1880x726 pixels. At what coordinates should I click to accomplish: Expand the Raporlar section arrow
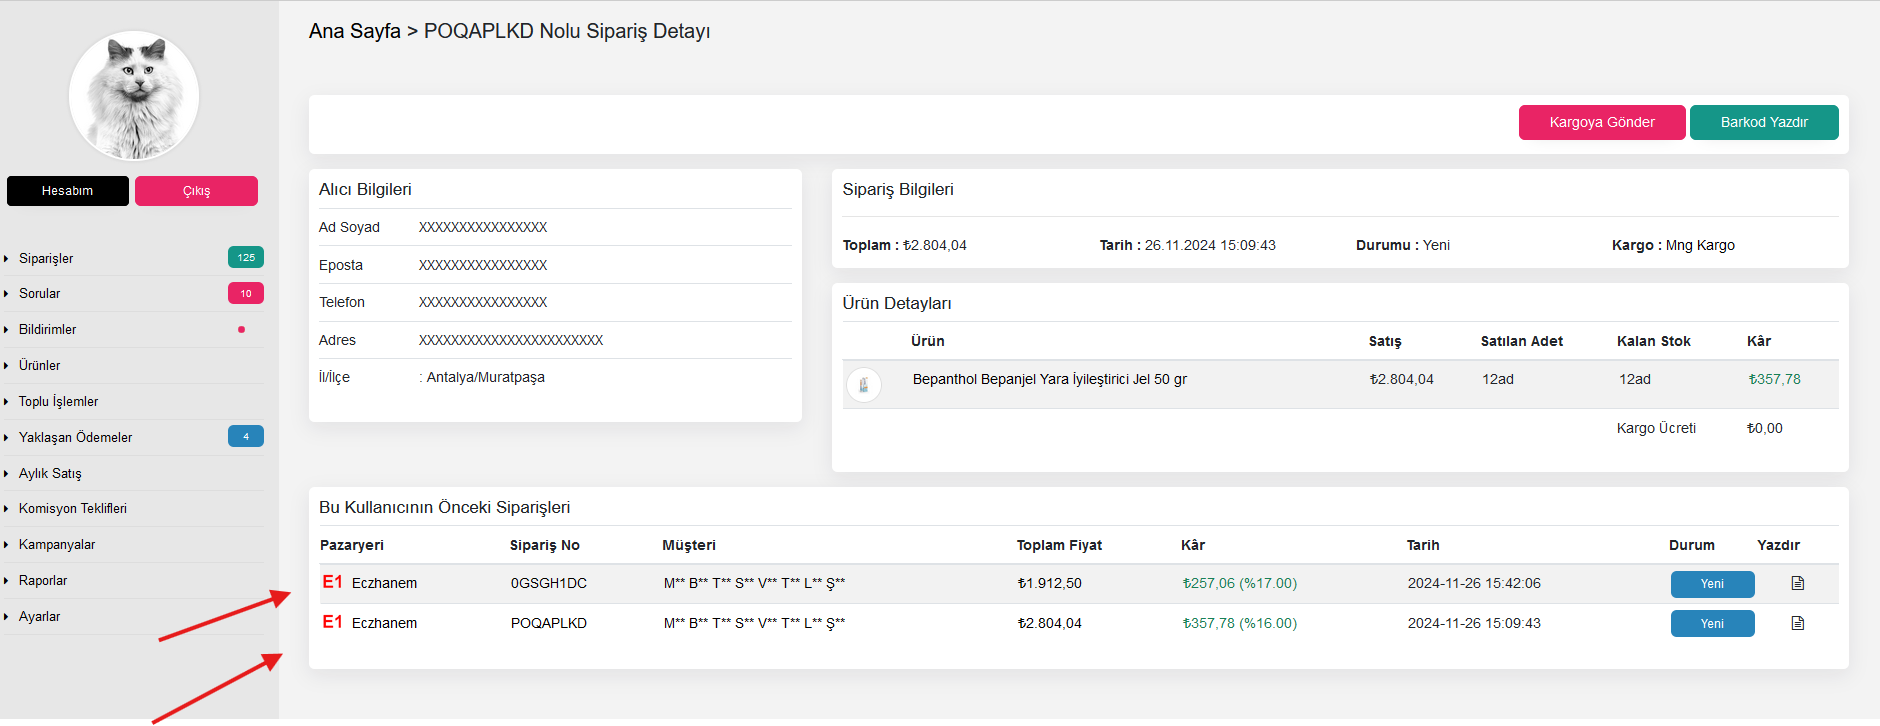[7, 581]
